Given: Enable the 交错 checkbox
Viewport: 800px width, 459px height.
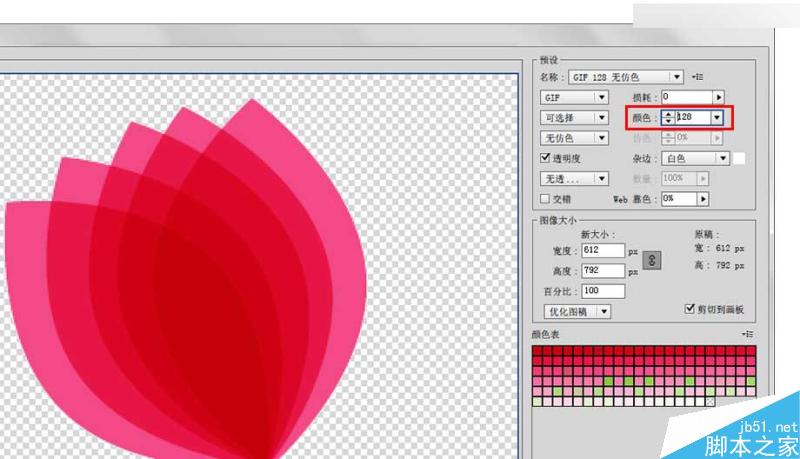Looking at the screenshot, I should pyautogui.click(x=545, y=198).
